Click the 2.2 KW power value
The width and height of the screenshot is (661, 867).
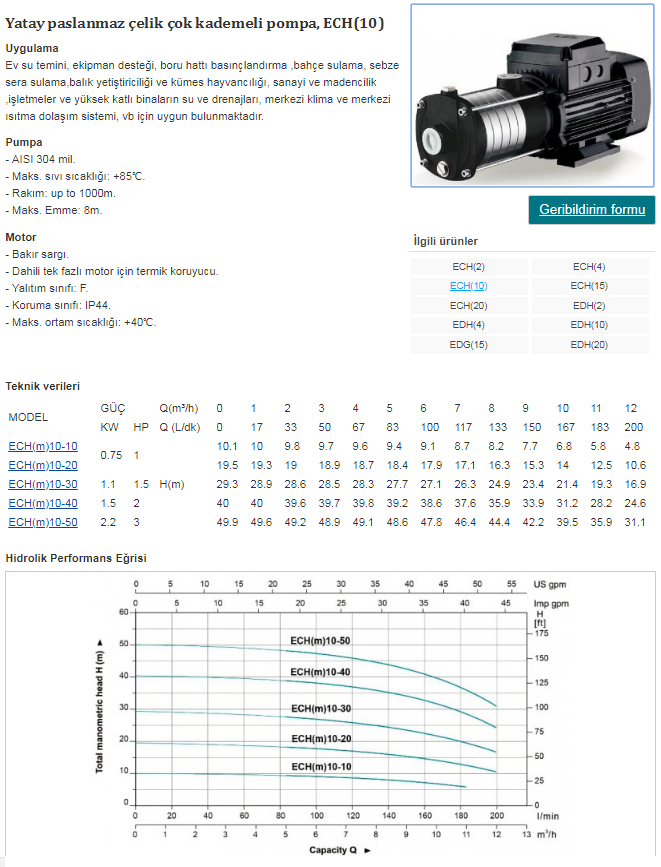point(108,523)
